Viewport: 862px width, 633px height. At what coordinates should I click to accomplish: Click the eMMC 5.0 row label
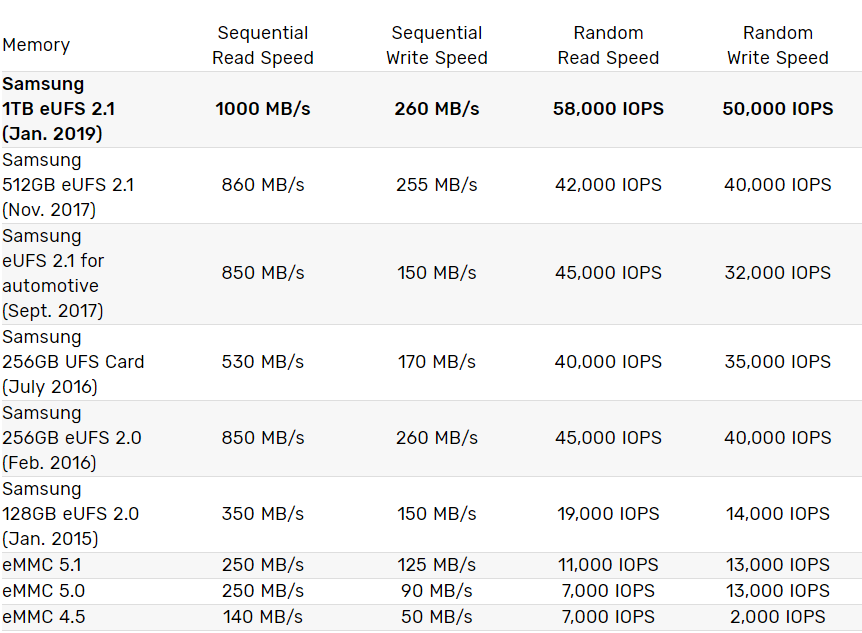pyautogui.click(x=43, y=591)
